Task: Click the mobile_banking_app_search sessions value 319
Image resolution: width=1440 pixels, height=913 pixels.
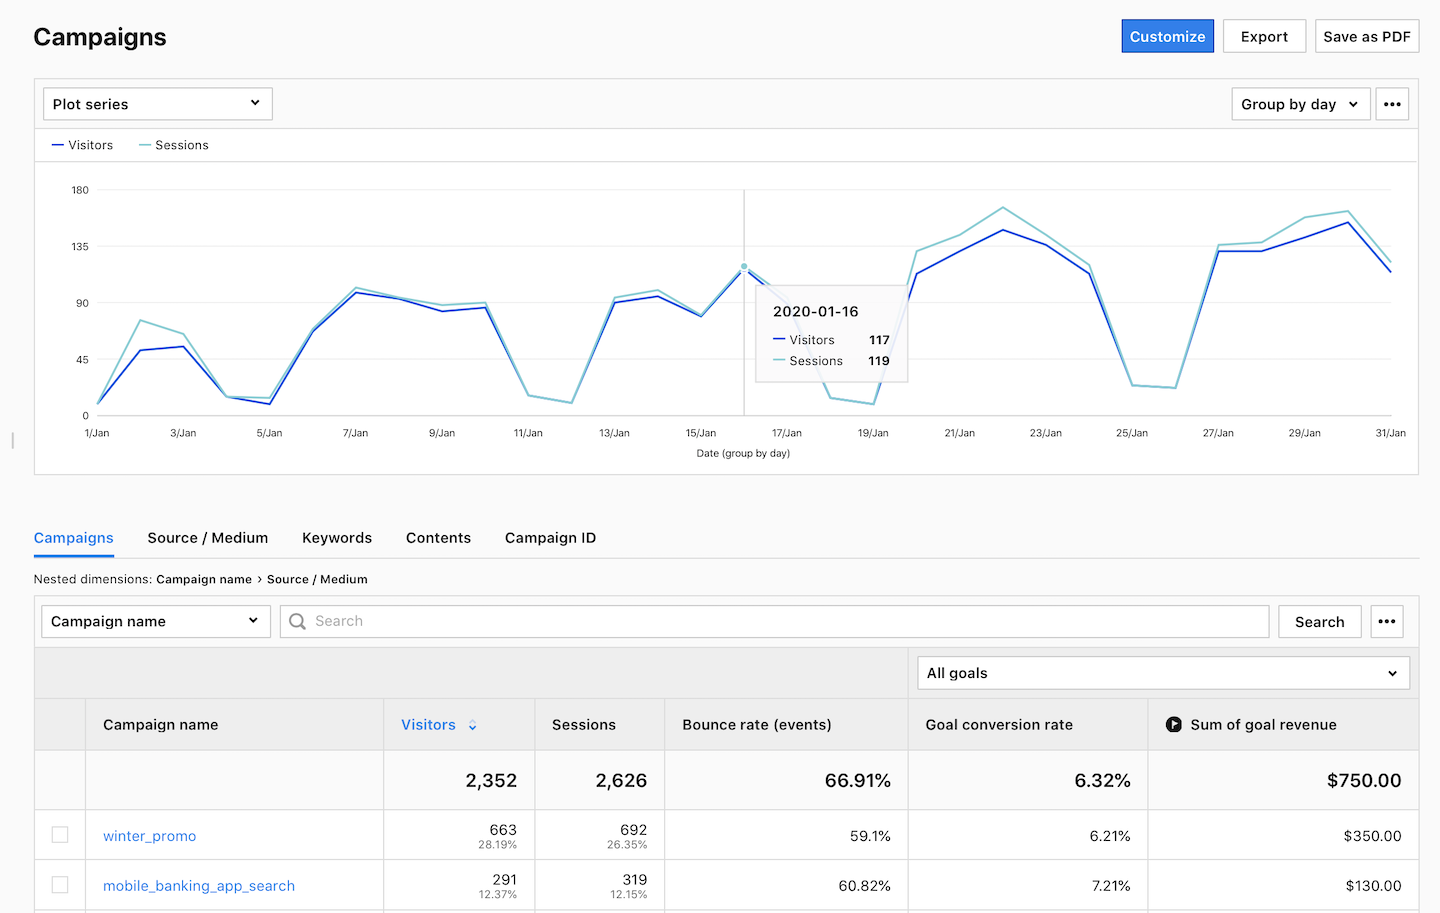Action: pyautogui.click(x=635, y=880)
